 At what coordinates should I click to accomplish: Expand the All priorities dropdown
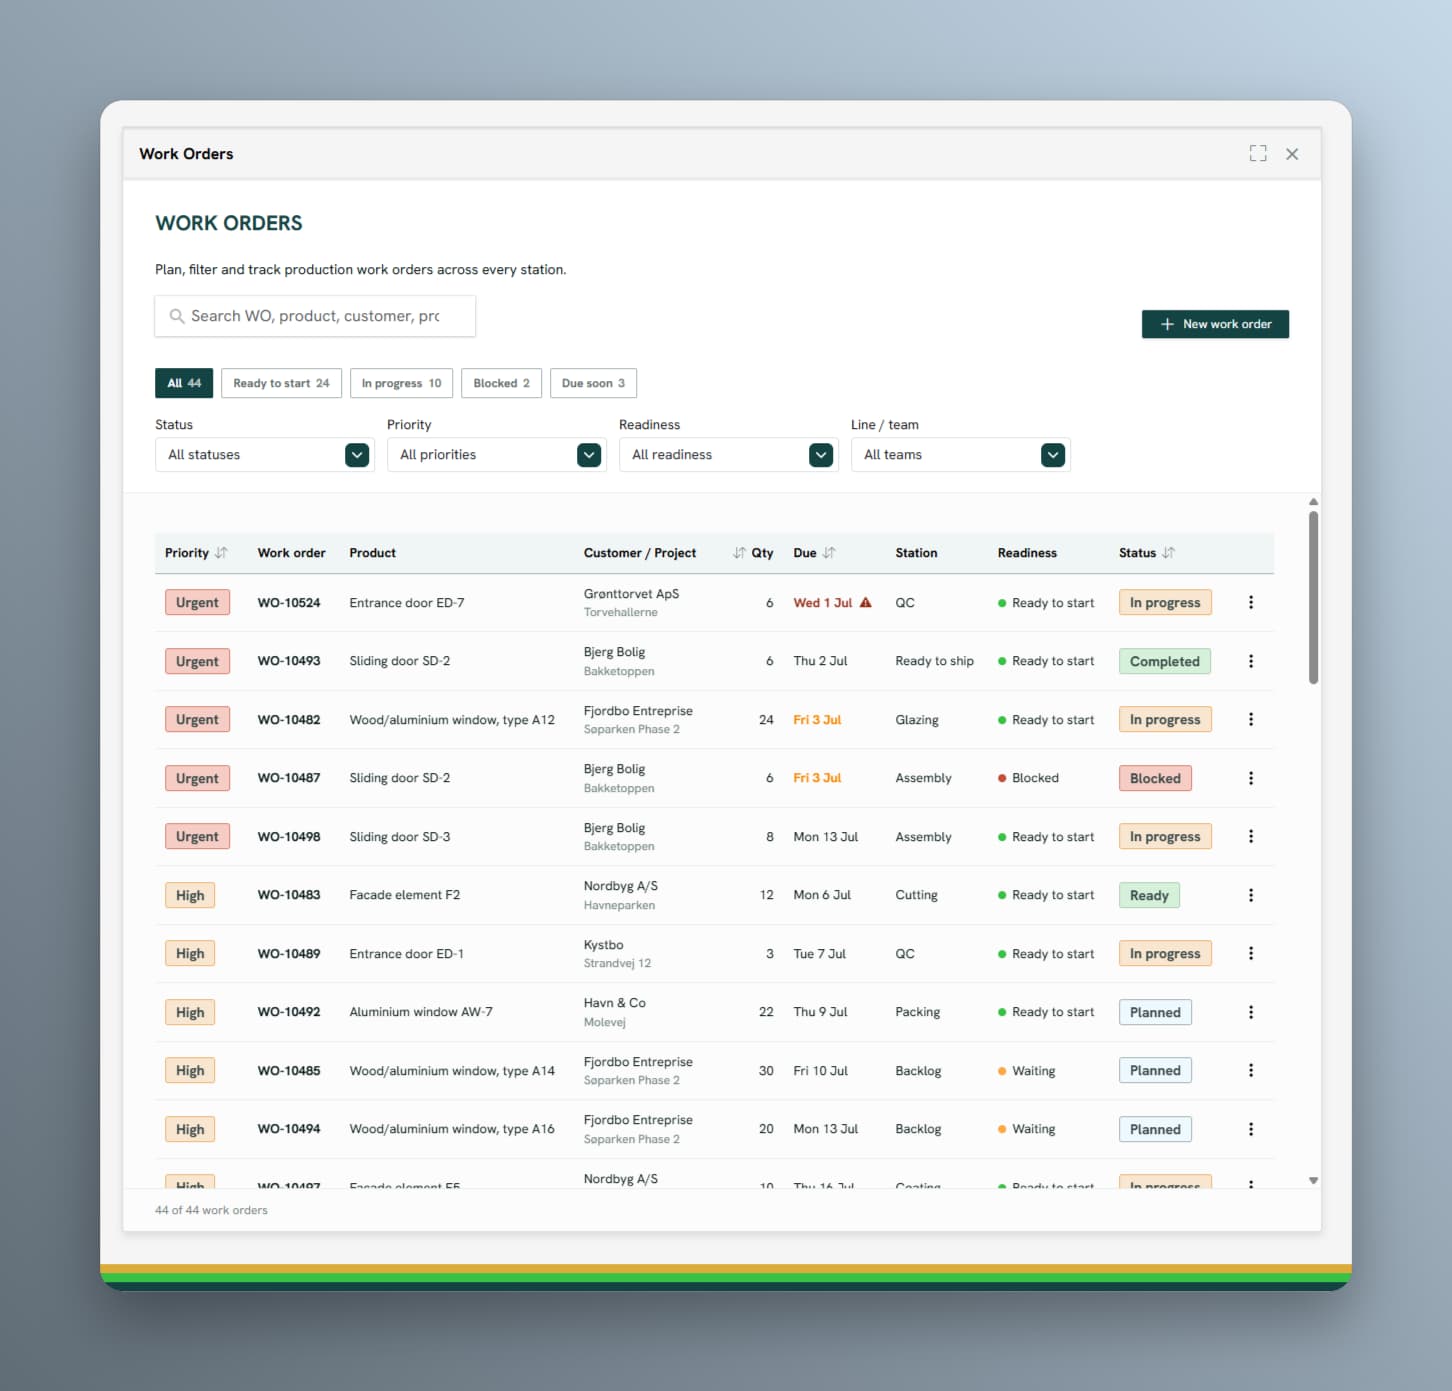click(496, 455)
